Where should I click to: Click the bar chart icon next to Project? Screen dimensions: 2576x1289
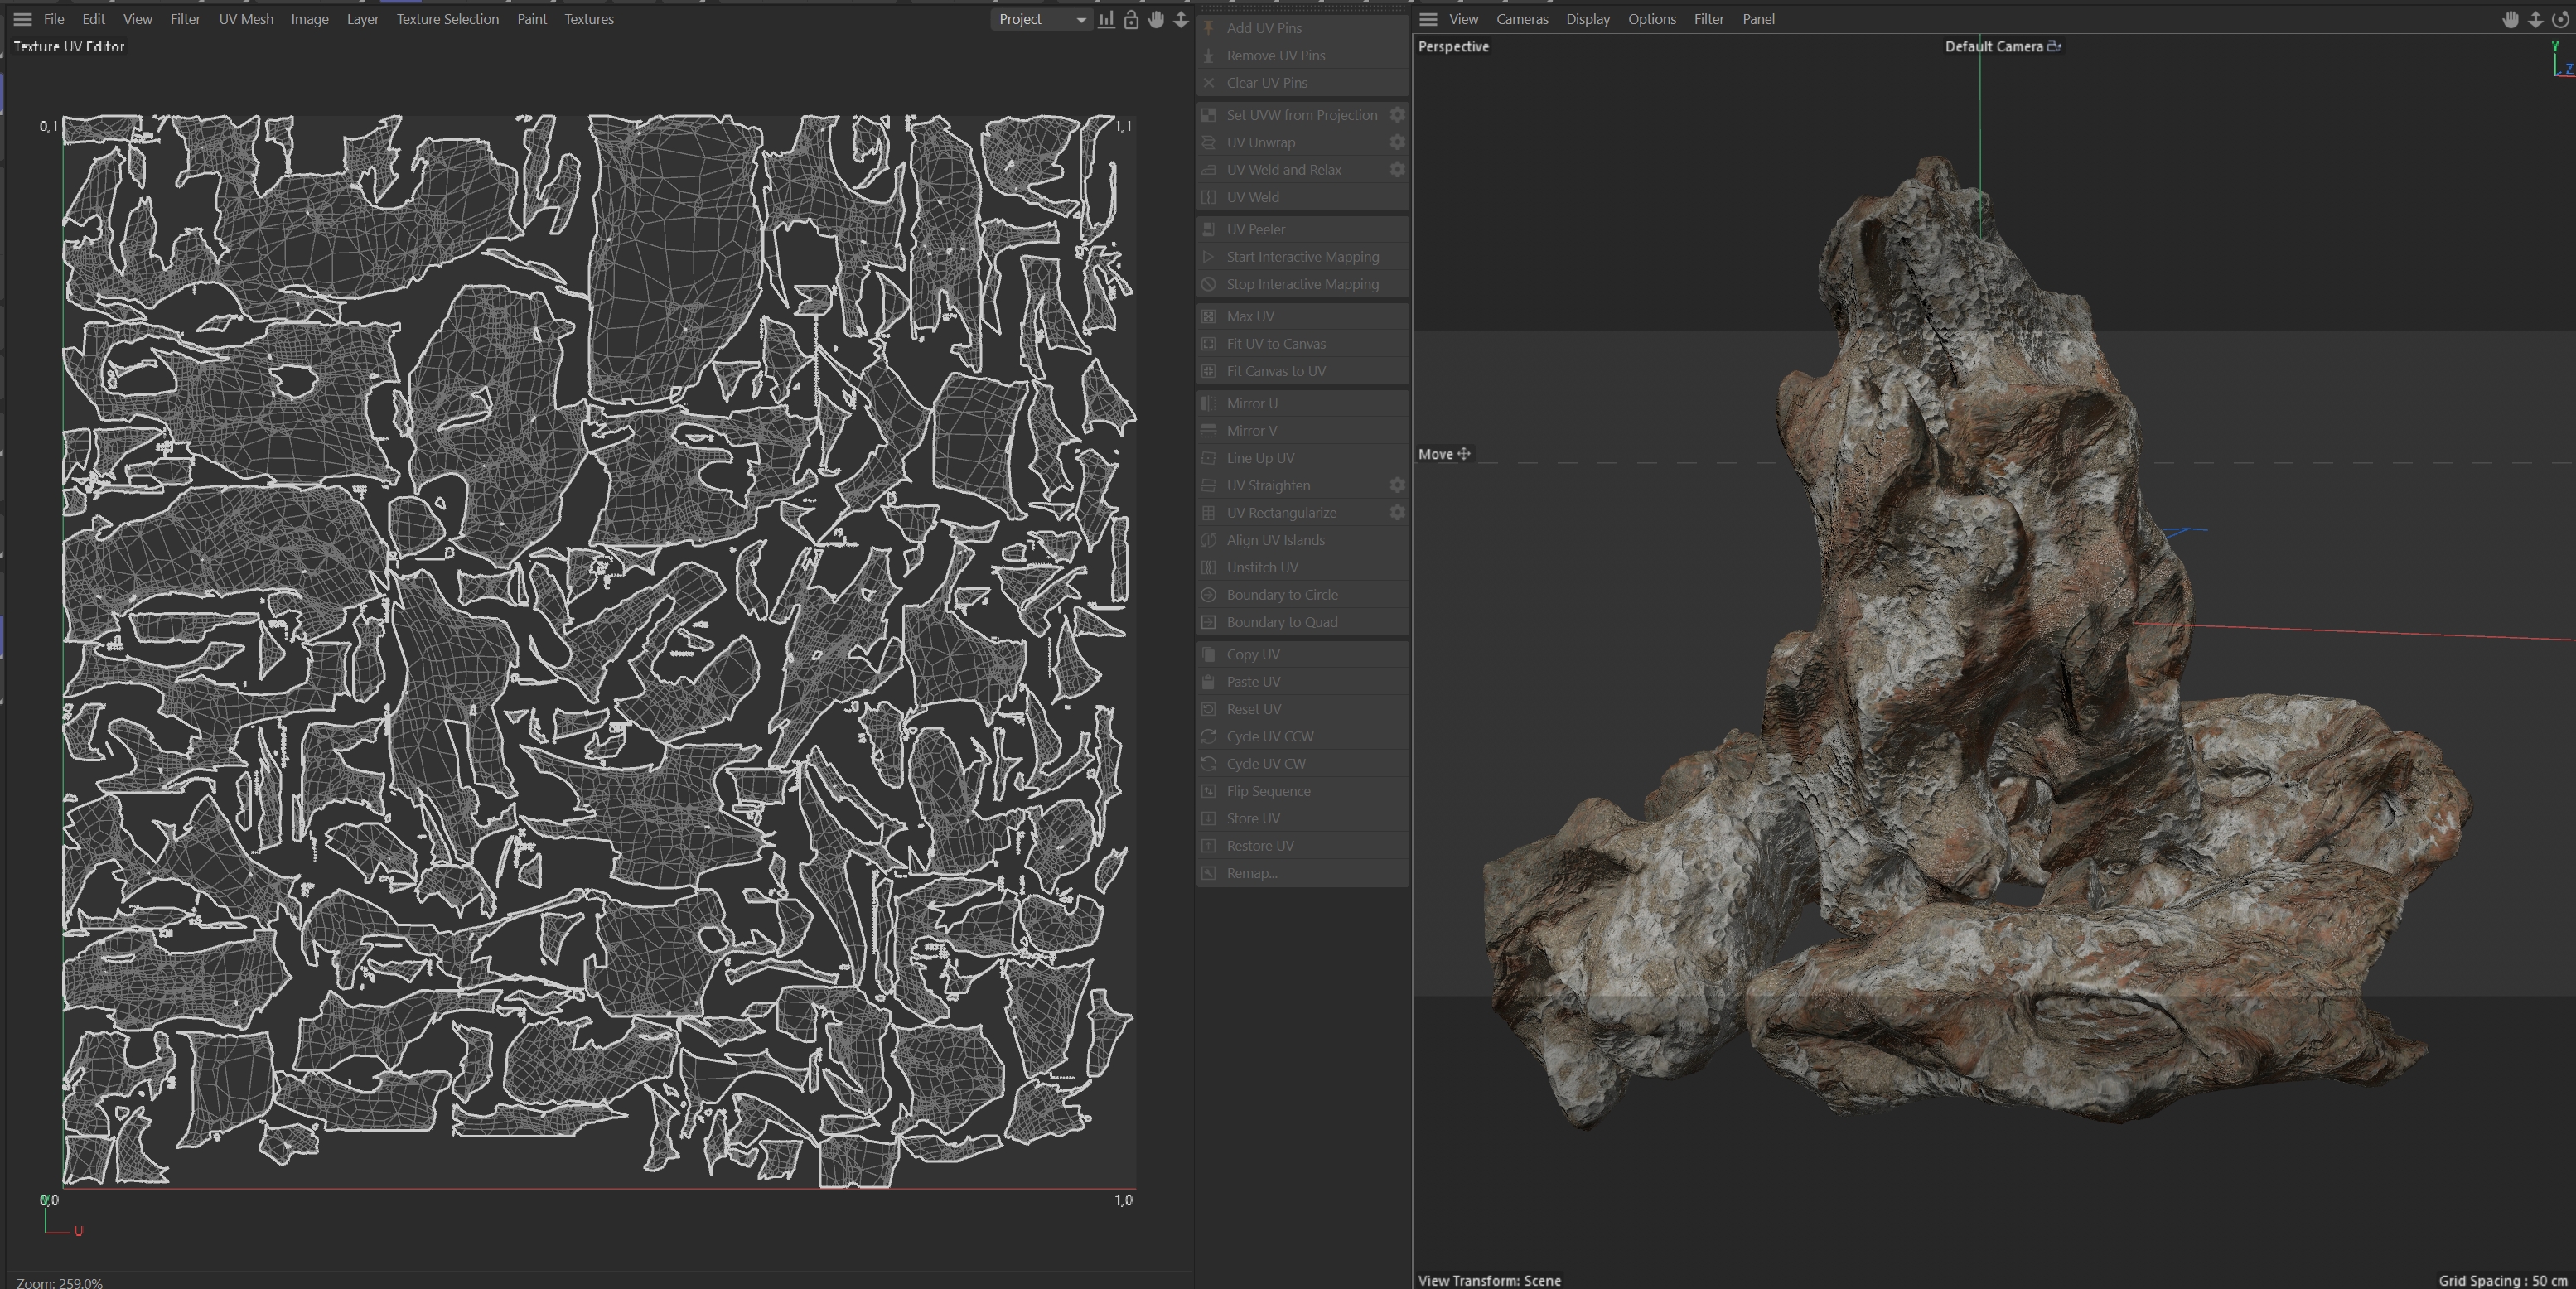pos(1106,19)
